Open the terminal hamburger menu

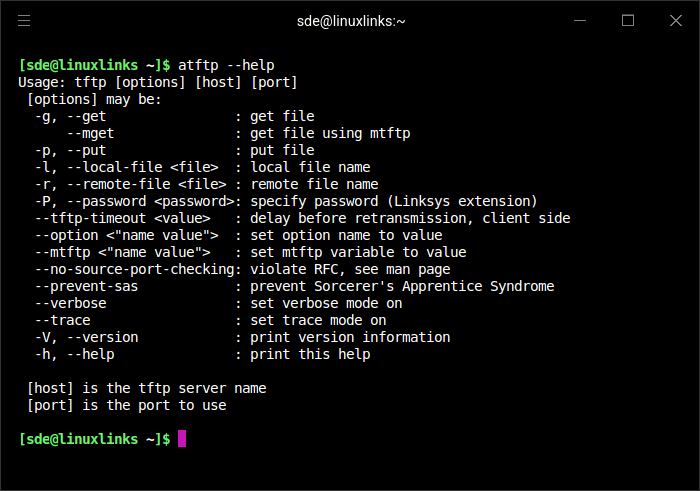click(x=24, y=20)
